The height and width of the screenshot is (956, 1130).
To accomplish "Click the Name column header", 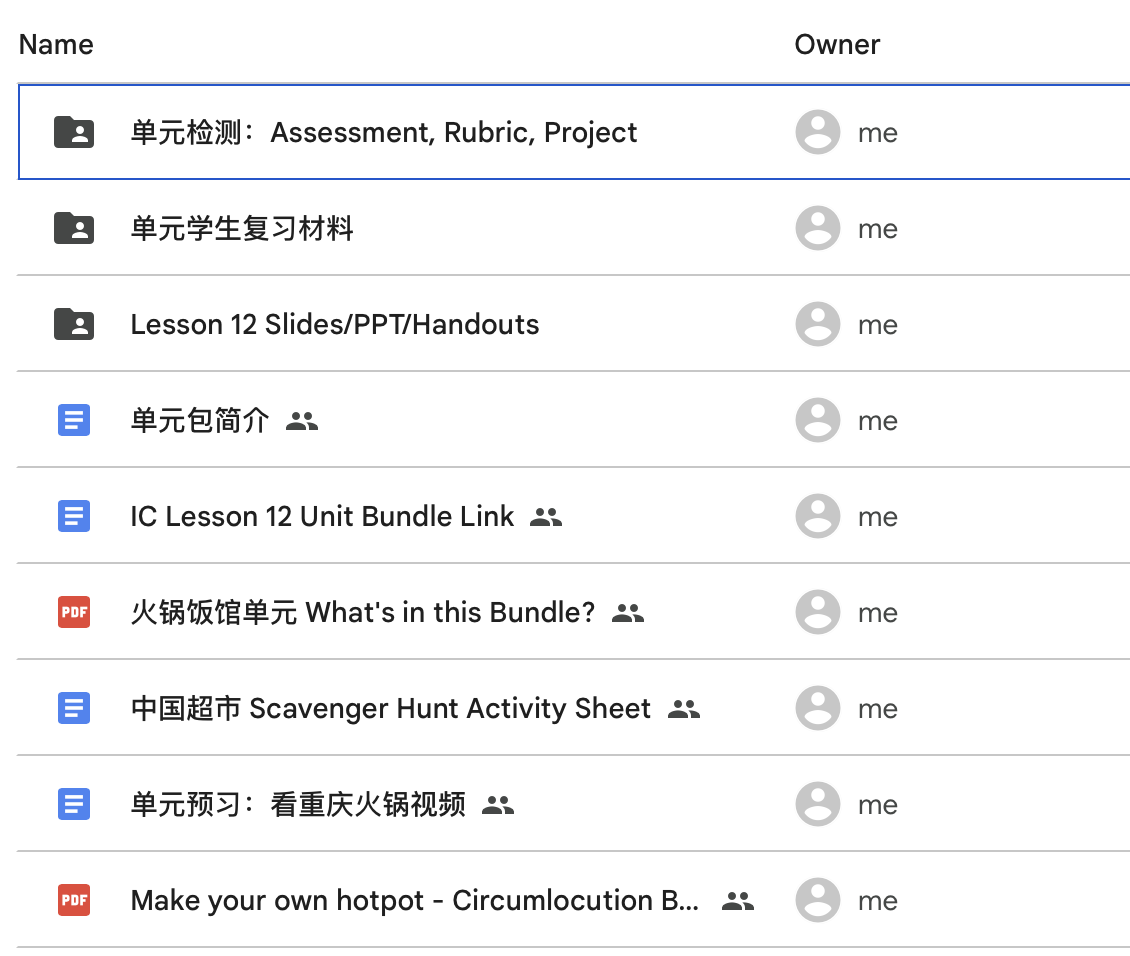I will tap(56, 44).
